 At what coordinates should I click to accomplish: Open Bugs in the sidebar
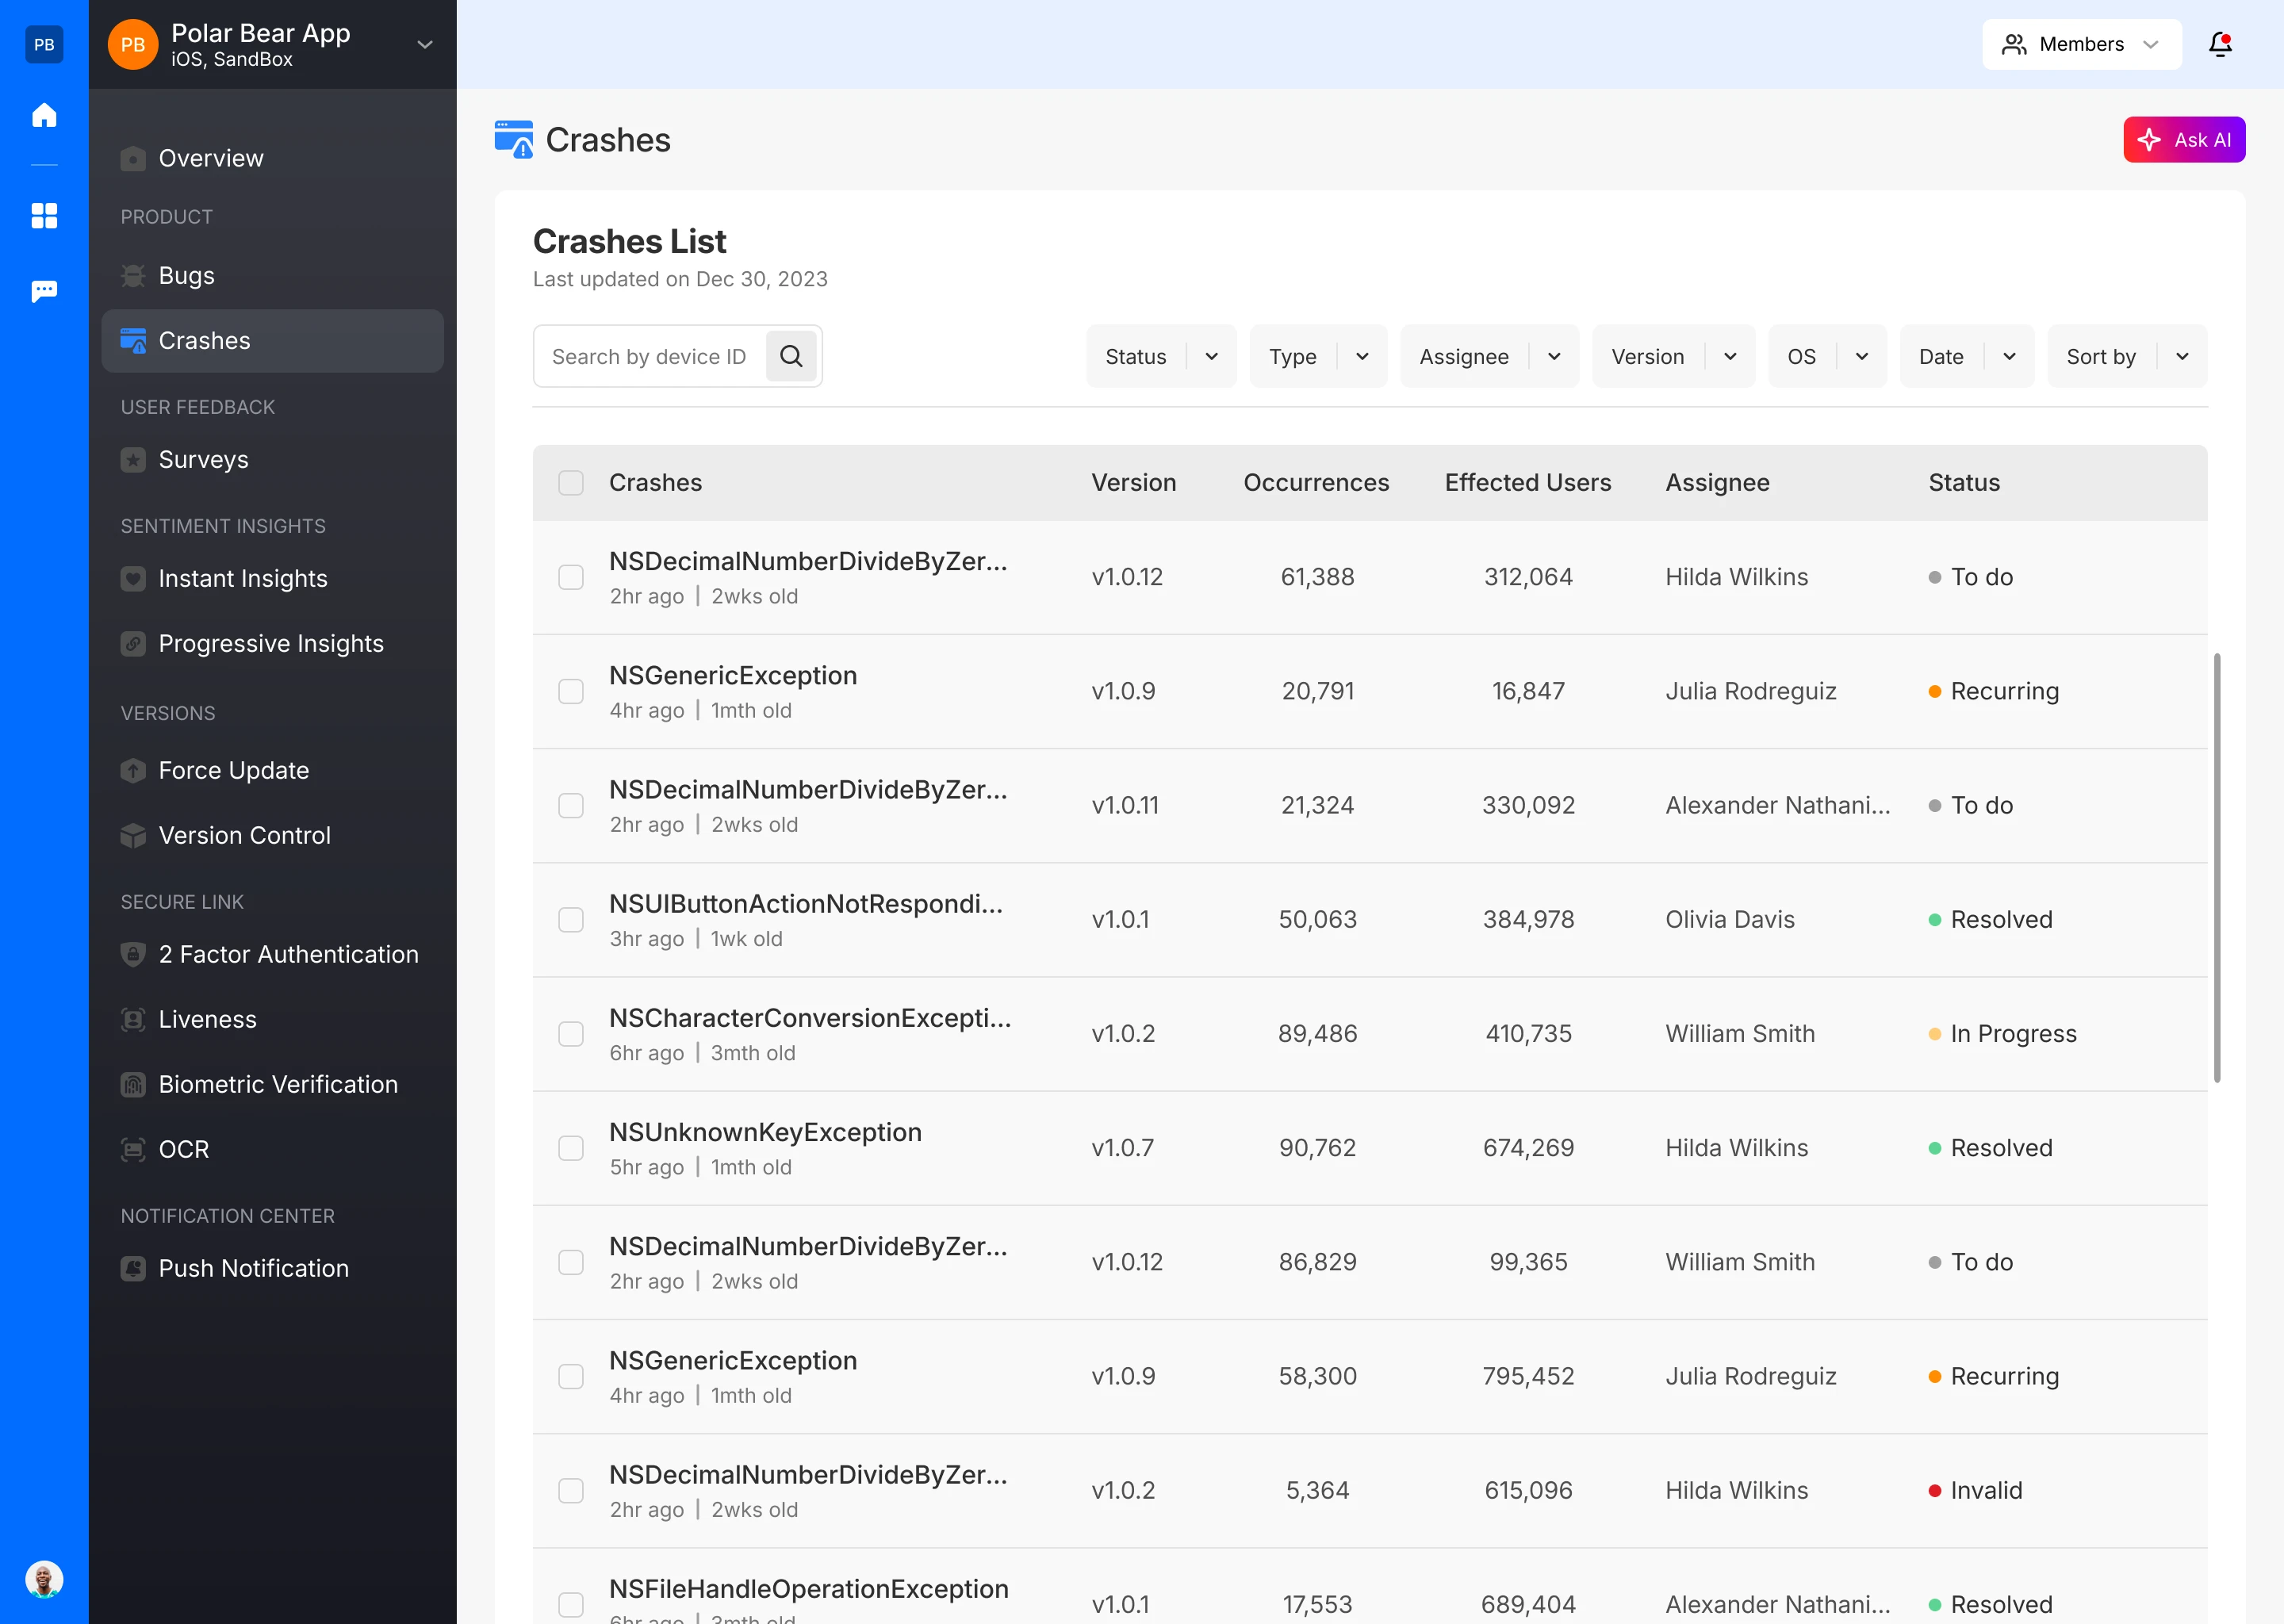pos(187,275)
